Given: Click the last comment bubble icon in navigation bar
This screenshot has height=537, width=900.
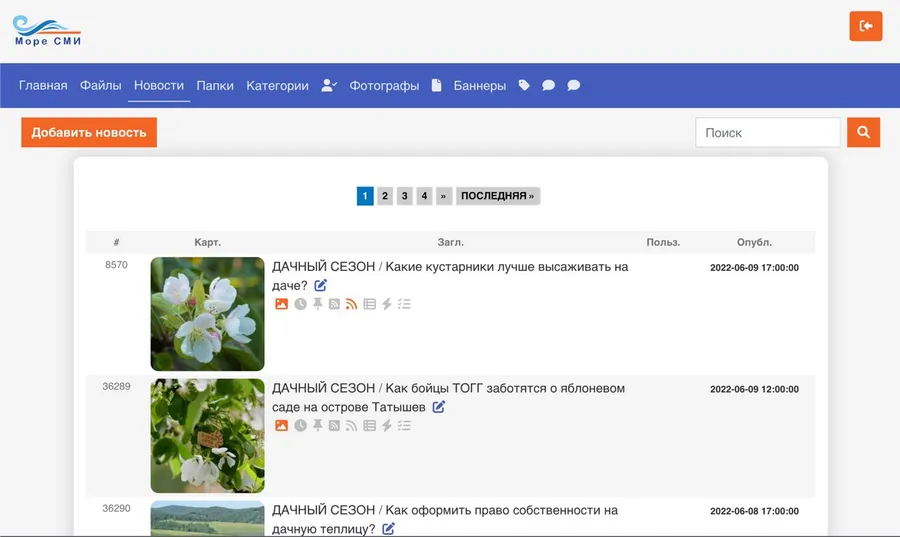Looking at the screenshot, I should point(573,85).
